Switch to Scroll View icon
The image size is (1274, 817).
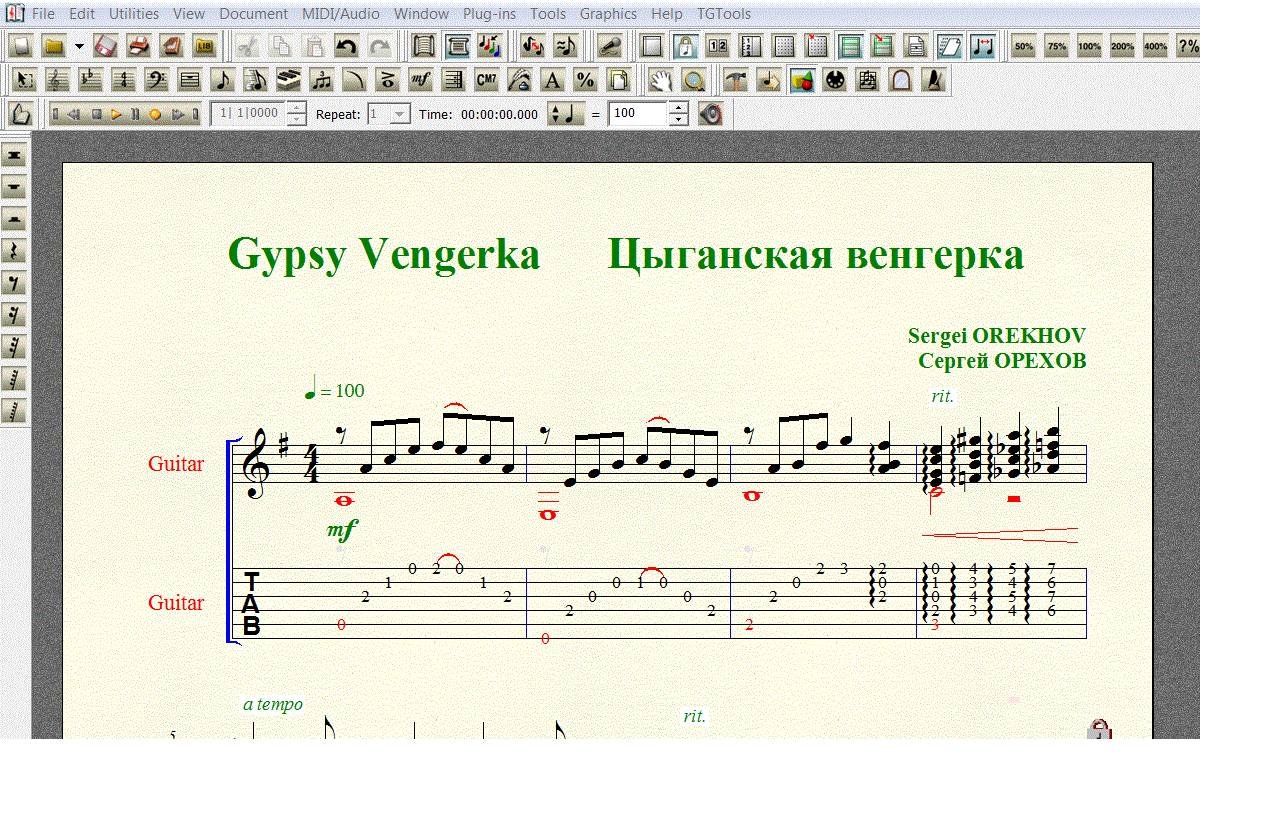[x=424, y=46]
